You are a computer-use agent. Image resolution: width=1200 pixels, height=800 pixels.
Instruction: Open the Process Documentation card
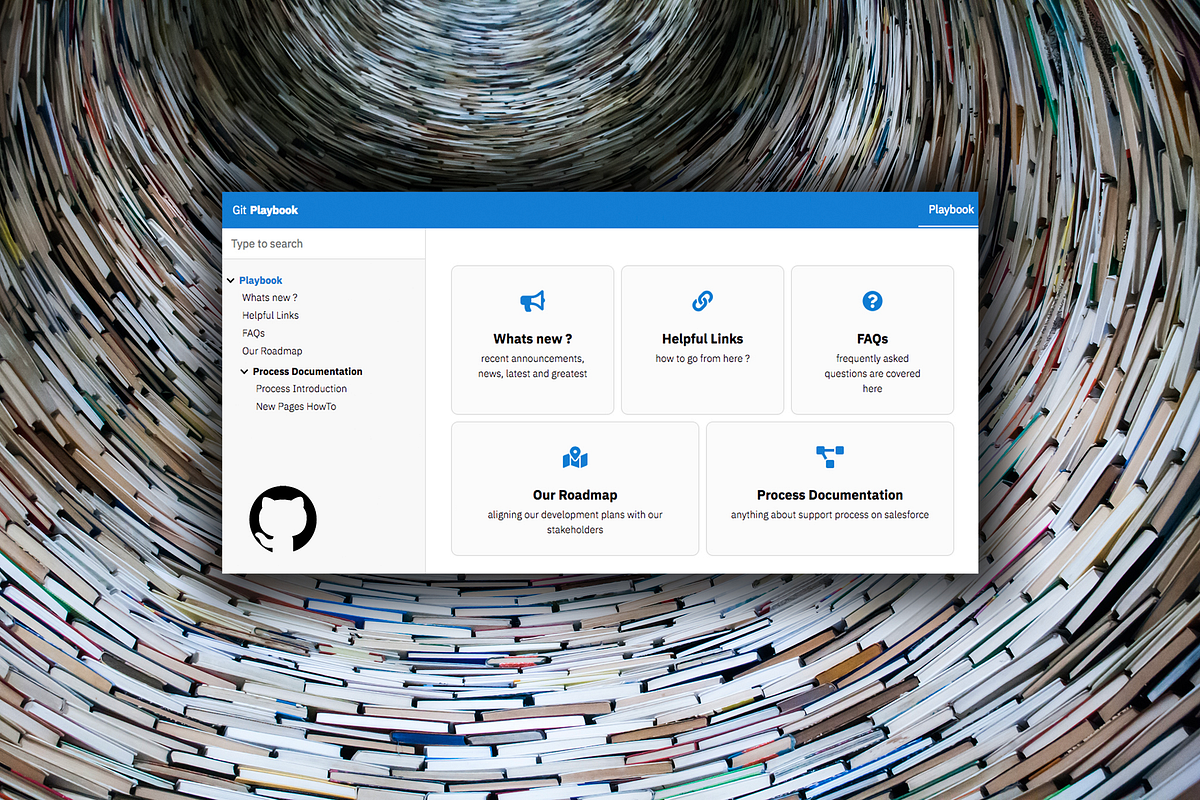tap(829, 488)
